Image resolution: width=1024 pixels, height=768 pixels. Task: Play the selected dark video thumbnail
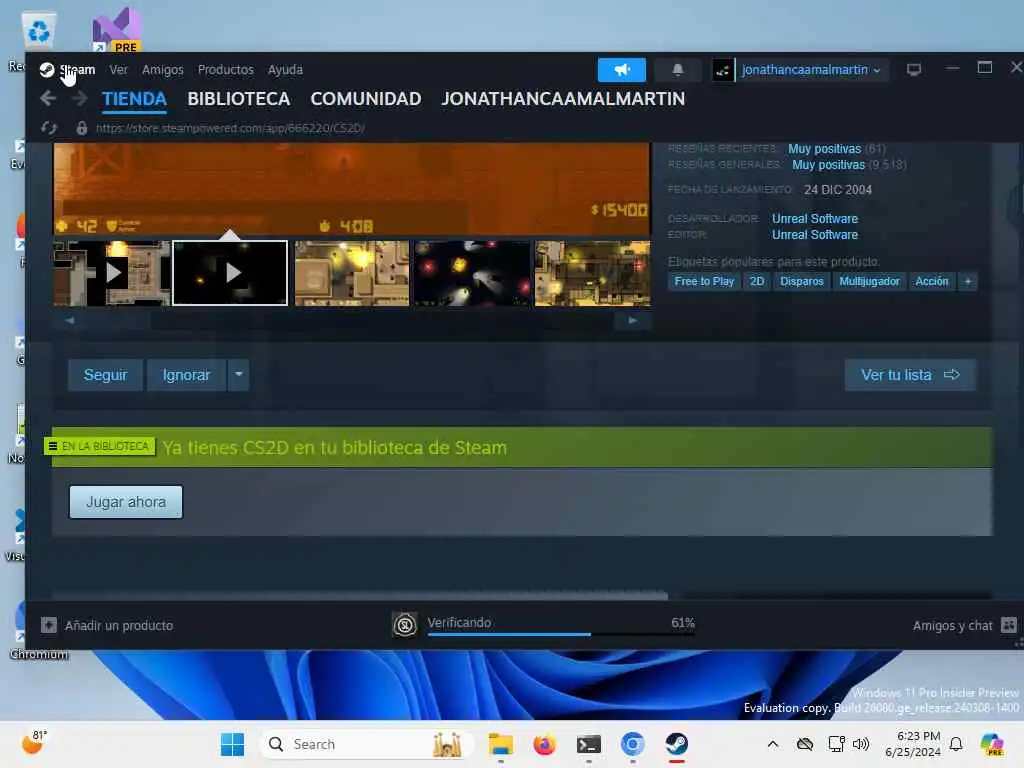click(x=230, y=273)
